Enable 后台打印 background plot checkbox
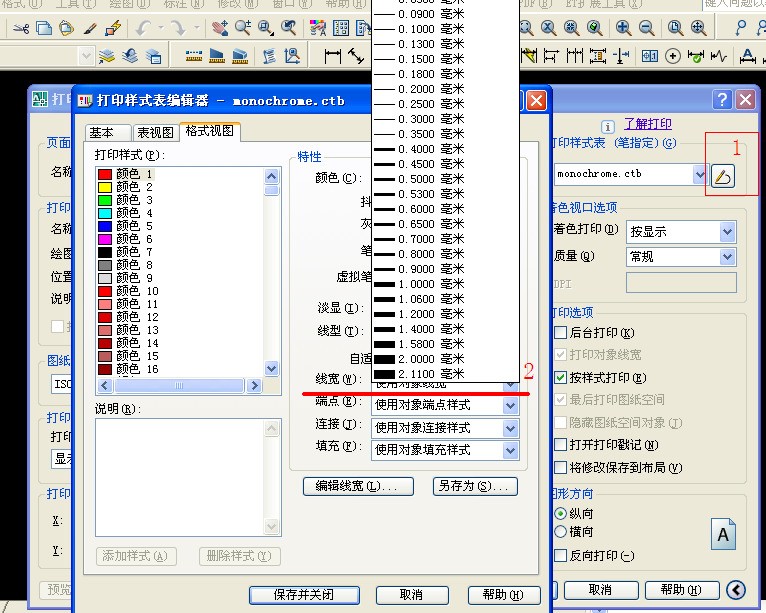Image resolution: width=766 pixels, height=613 pixels. [x=560, y=333]
